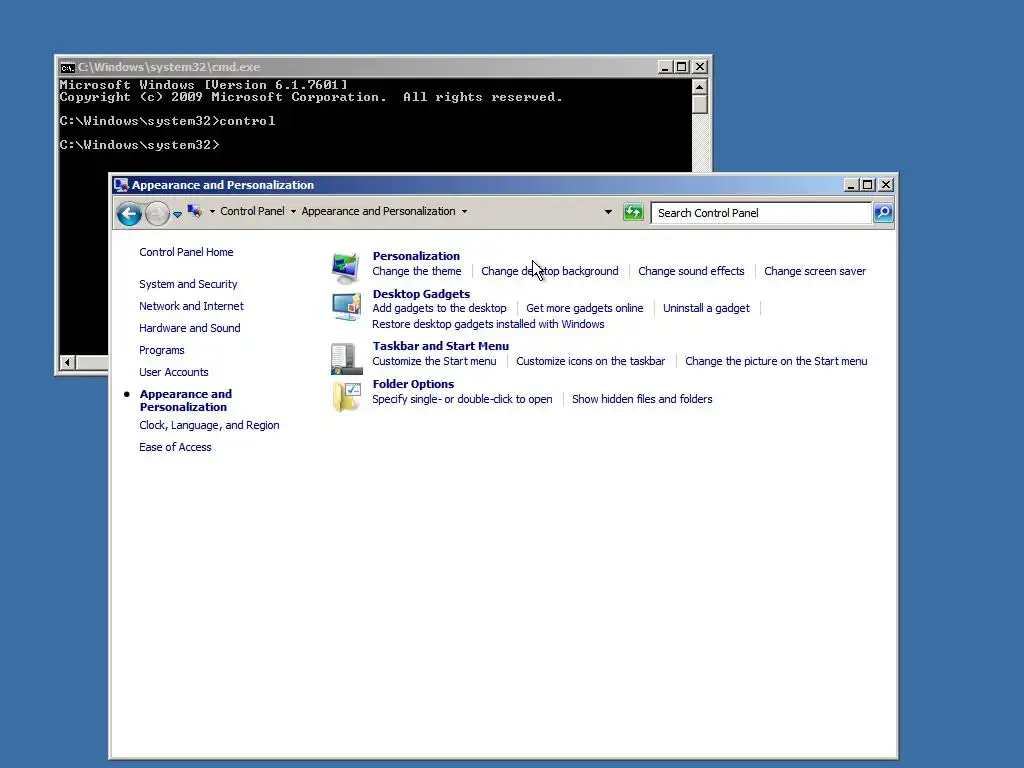Click the Forward arrow button in Control Panel
Screen dimensions: 1024x768
pos(157,214)
